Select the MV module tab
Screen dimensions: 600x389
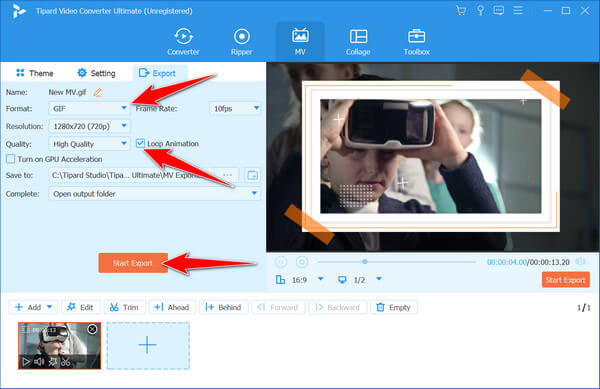click(x=300, y=42)
